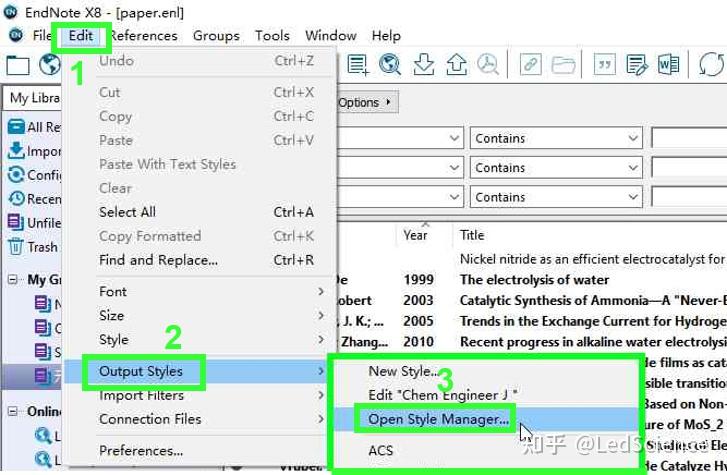
Task: Click the Export upload-arrow toolbar icon
Action: [x=457, y=64]
